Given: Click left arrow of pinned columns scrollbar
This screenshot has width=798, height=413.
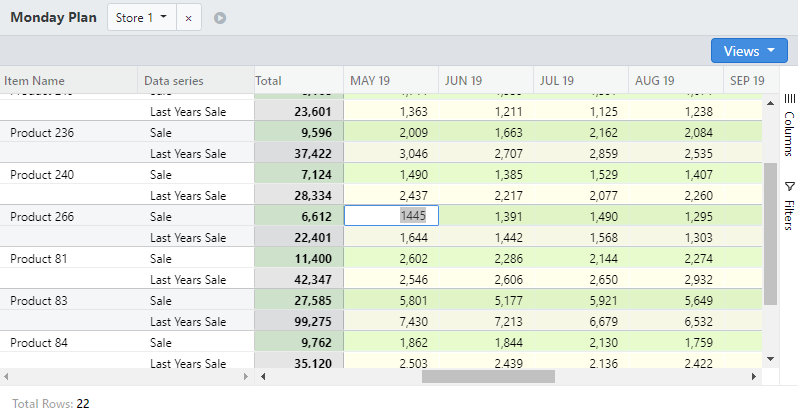Looking at the screenshot, I should (x=6, y=377).
